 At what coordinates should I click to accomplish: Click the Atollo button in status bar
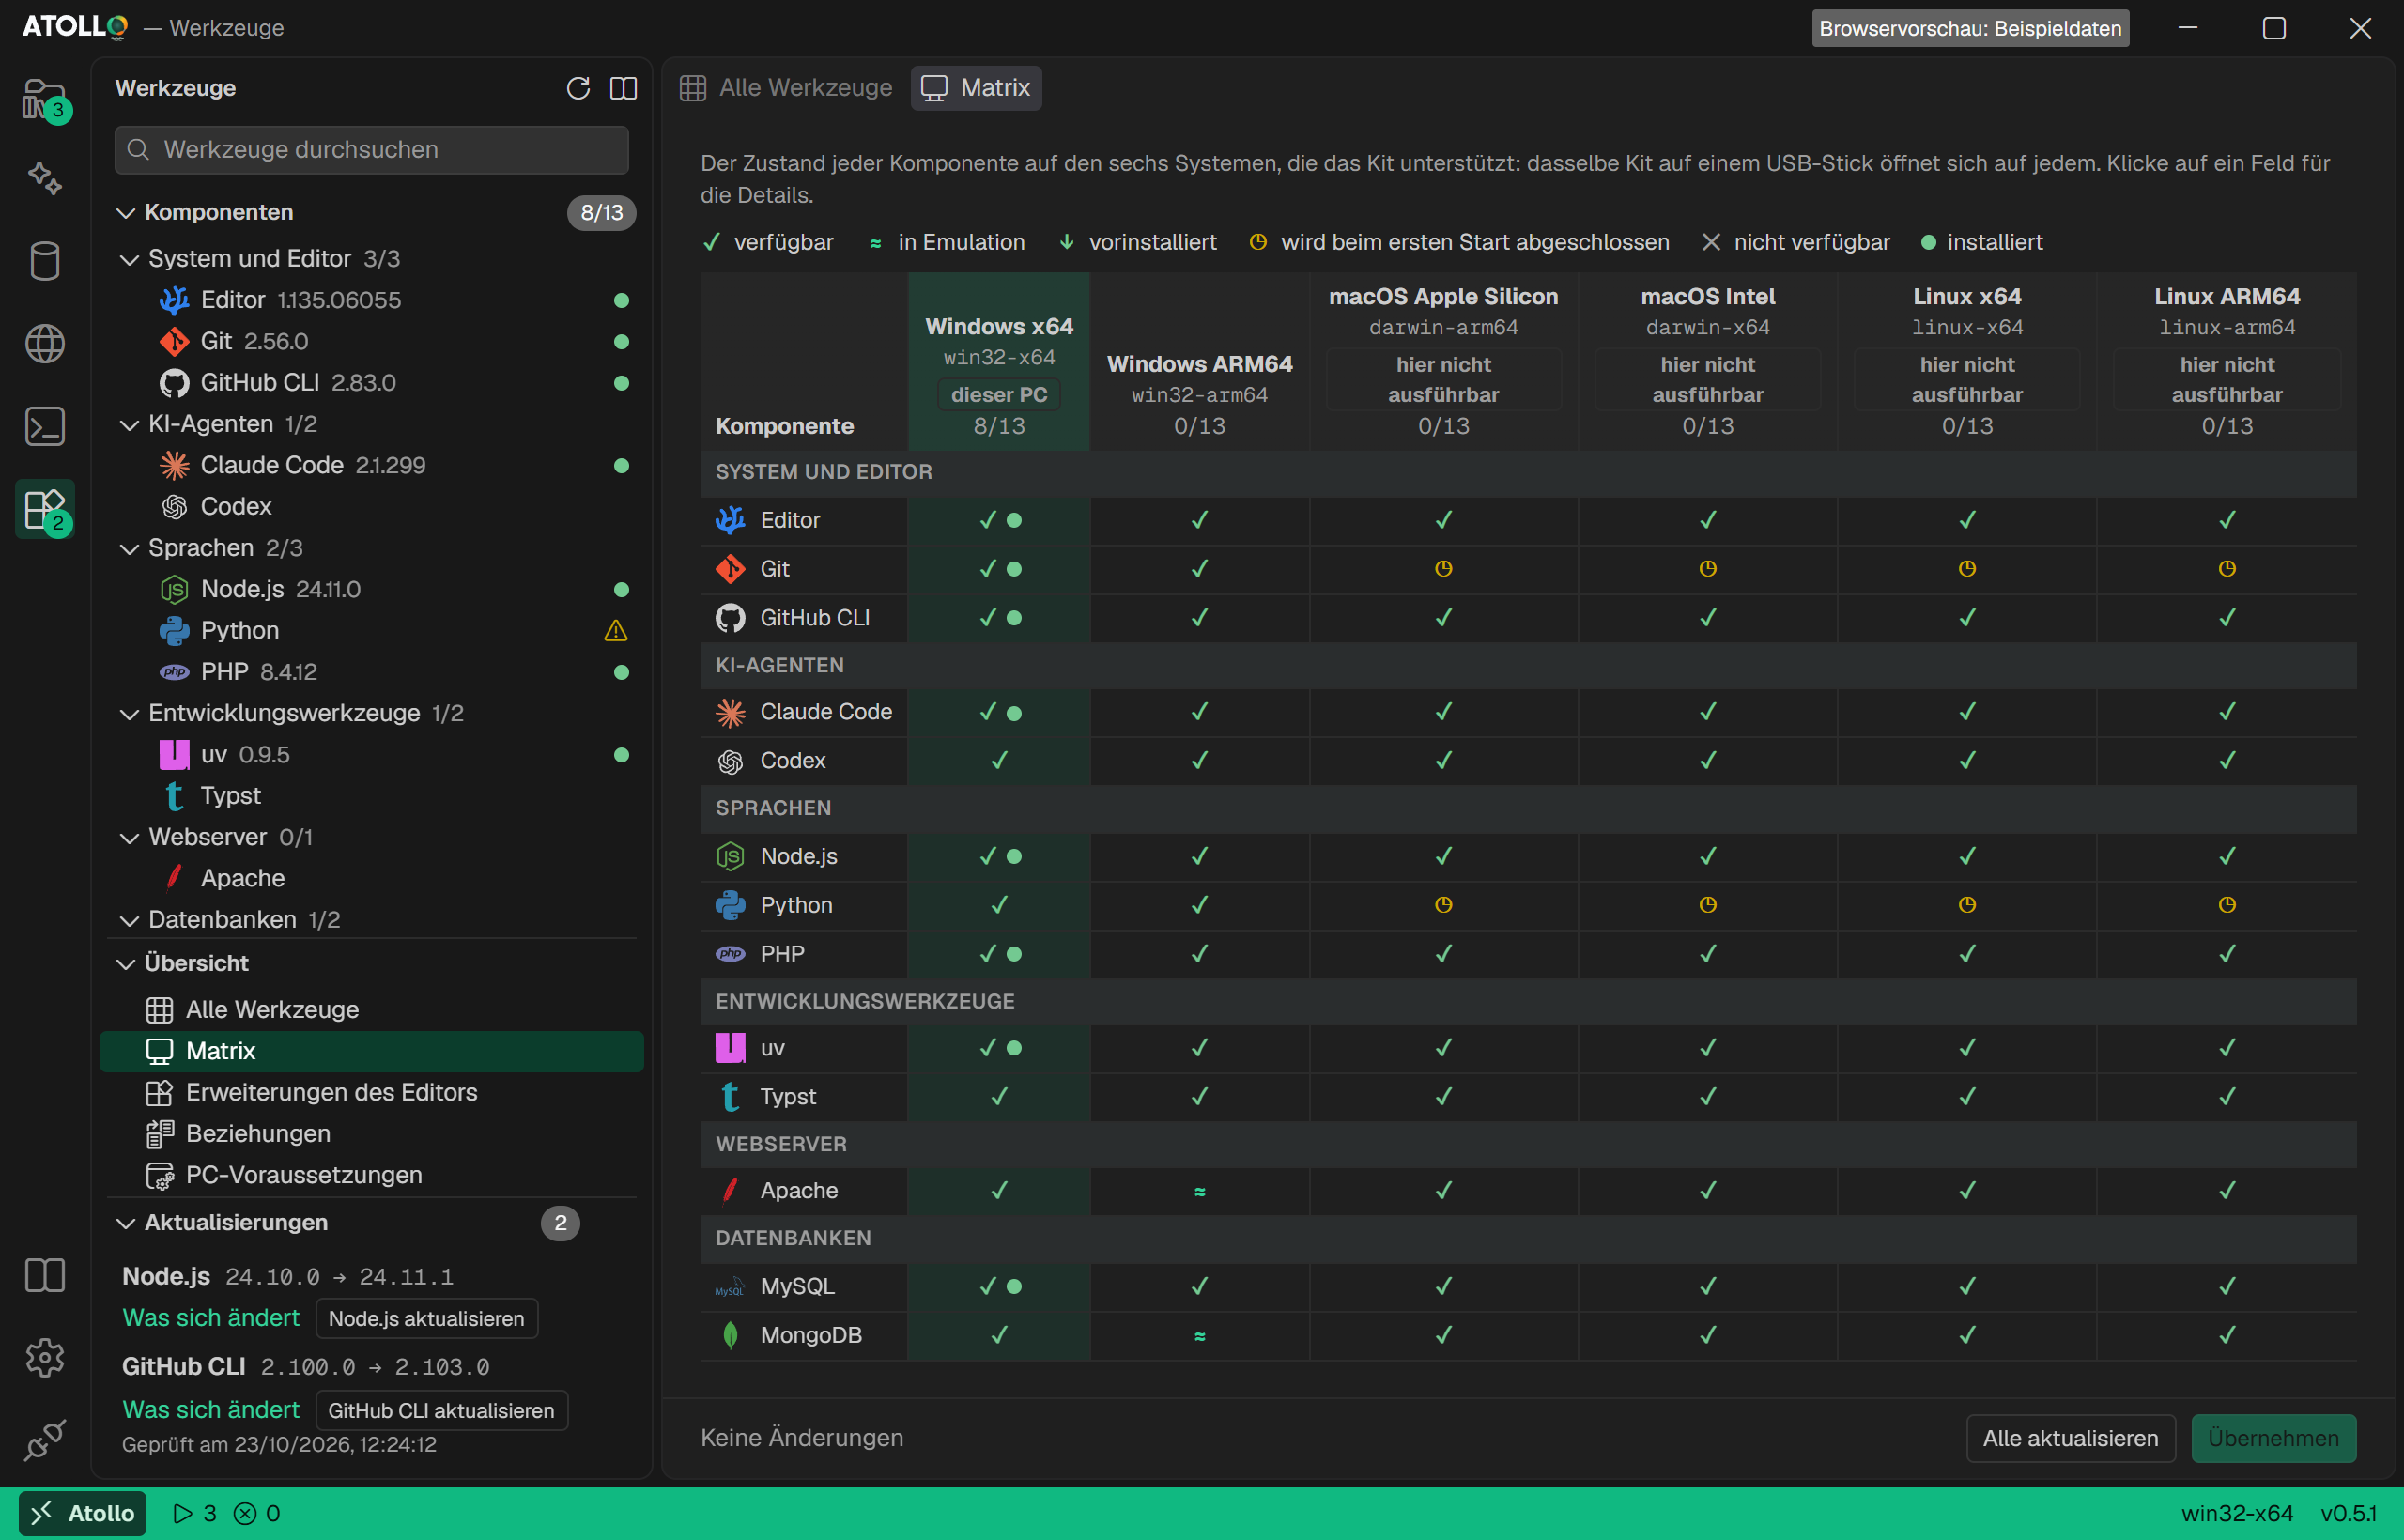83,1513
